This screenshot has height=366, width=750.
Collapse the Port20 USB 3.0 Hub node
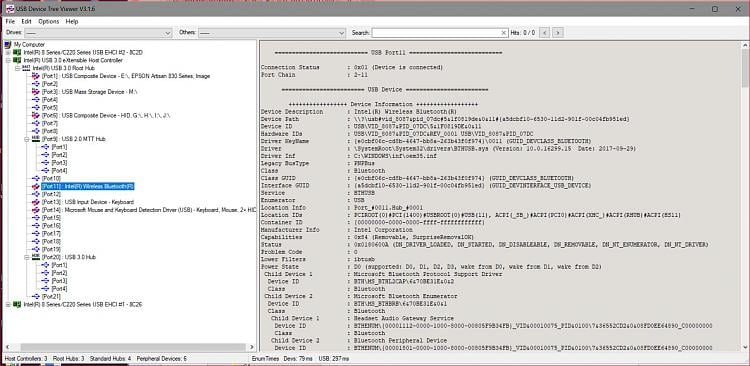pos(27,257)
